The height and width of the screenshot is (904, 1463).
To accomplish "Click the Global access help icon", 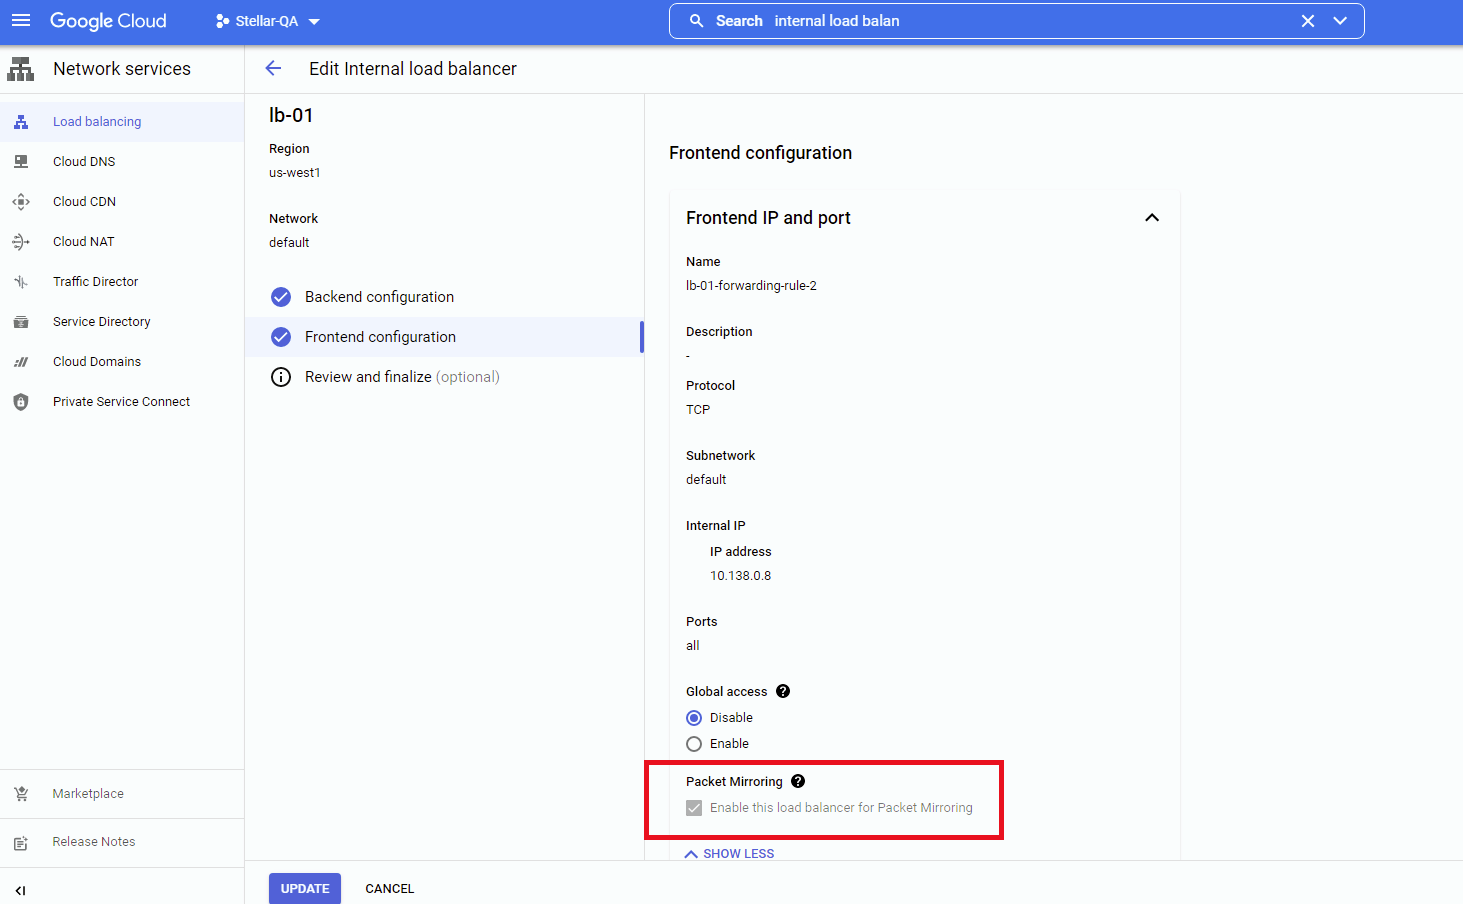I will [x=783, y=691].
